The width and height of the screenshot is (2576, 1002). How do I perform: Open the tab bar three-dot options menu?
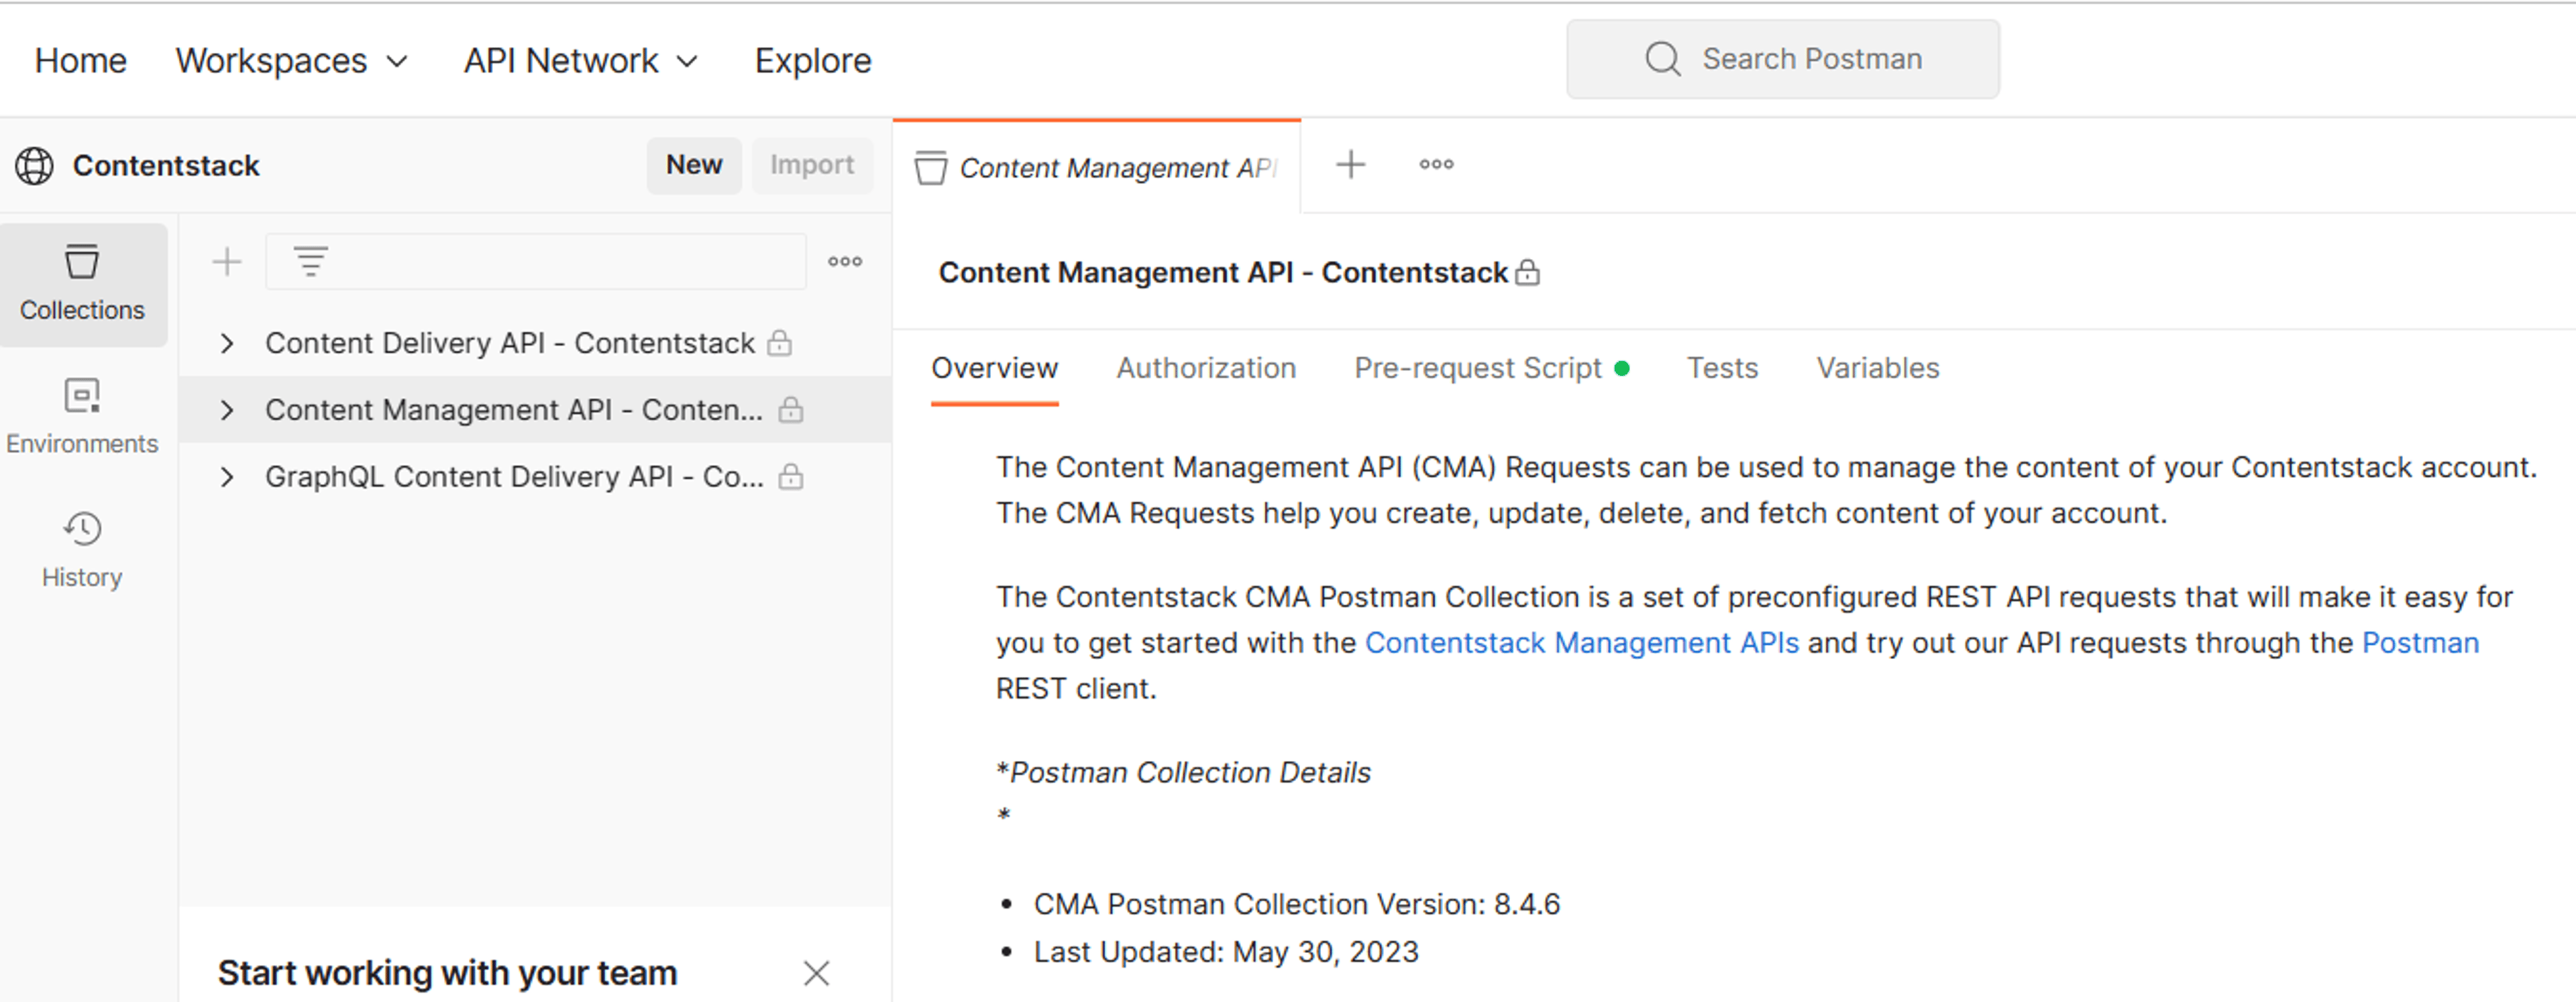[x=1437, y=165]
